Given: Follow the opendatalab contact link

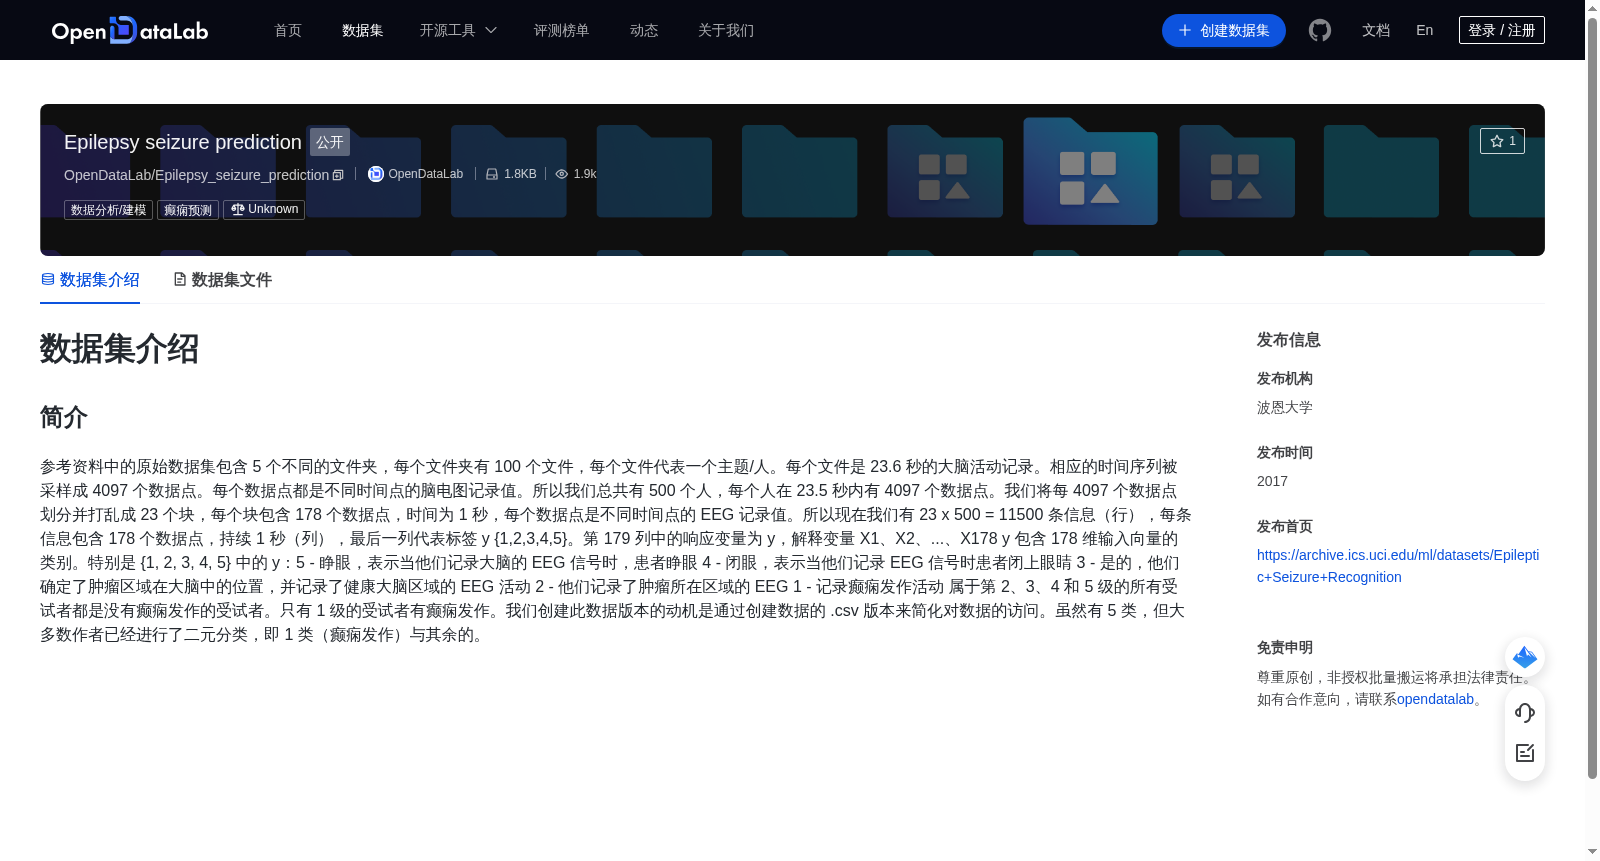Looking at the screenshot, I should click(x=1435, y=699).
